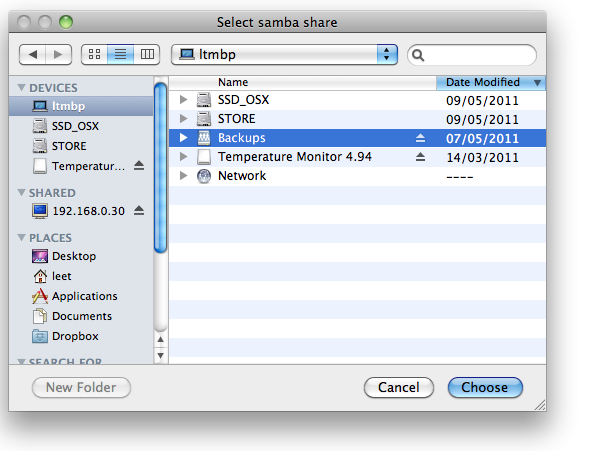The height and width of the screenshot is (451, 598).
Task: Click the Cancel button
Action: point(399,387)
